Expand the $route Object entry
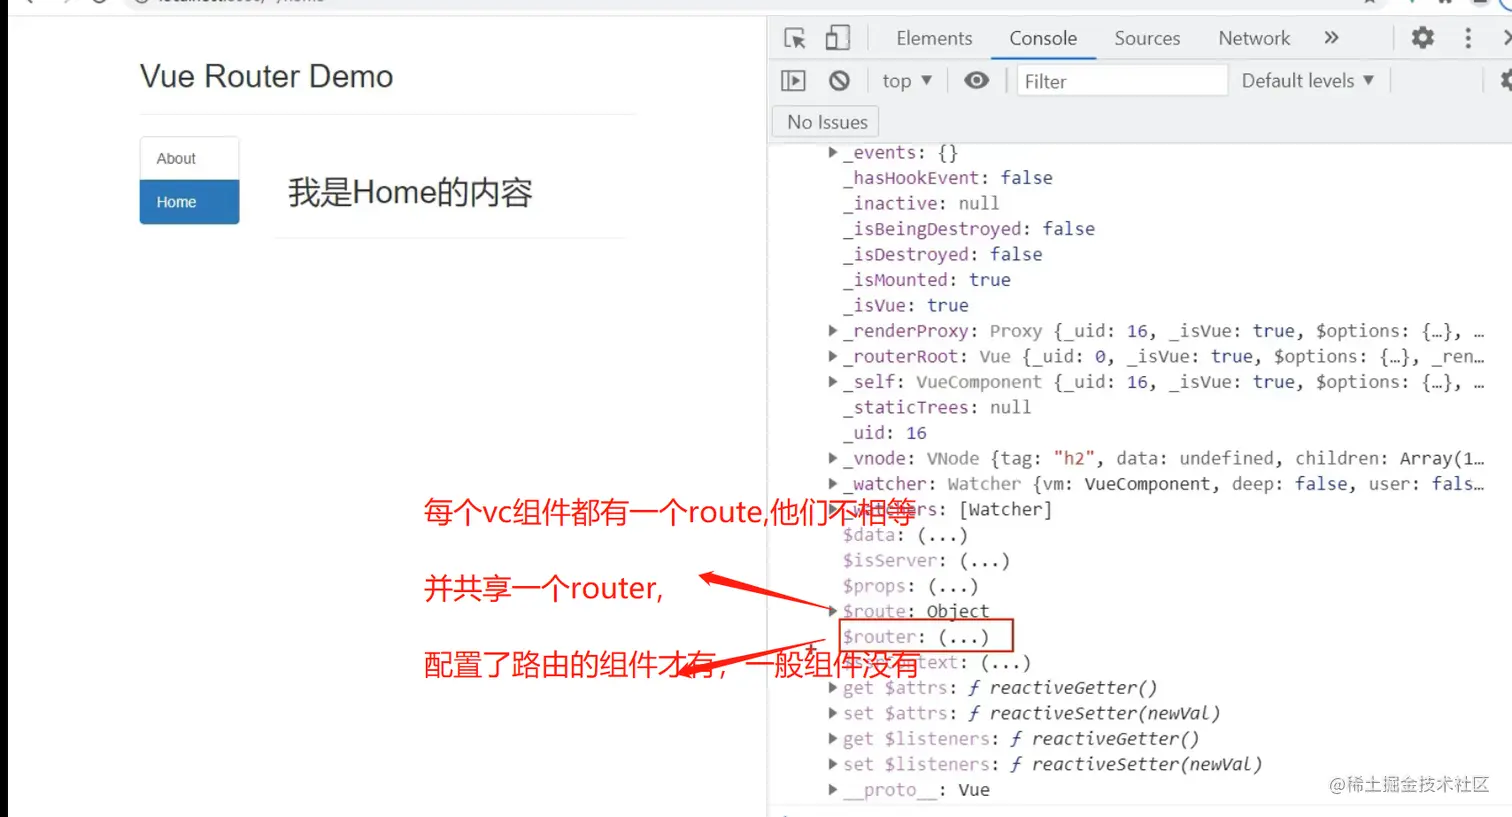Image resolution: width=1512 pixels, height=817 pixels. pos(832,611)
